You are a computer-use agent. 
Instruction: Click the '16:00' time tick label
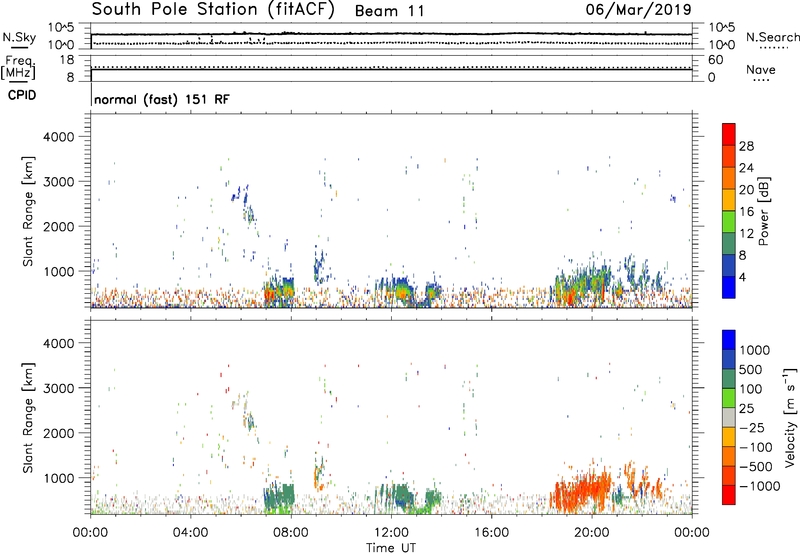(491, 533)
